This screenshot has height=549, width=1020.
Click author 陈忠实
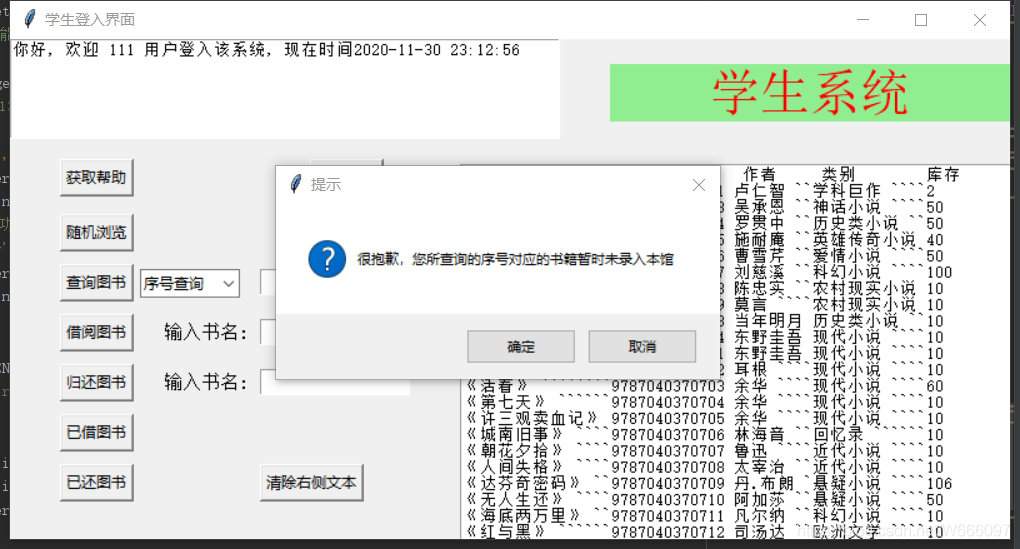coord(759,288)
